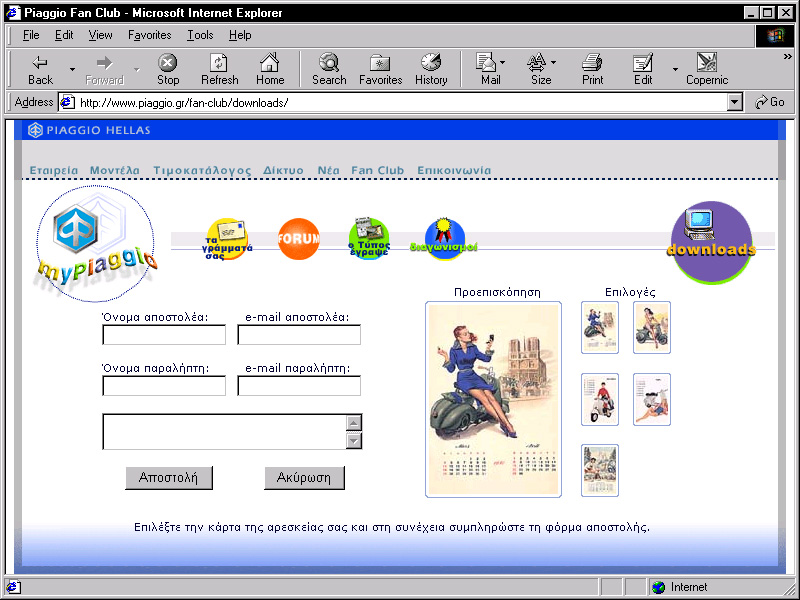Click inside the message text area
Image resolution: width=800 pixels, height=600 pixels.
[x=224, y=432]
